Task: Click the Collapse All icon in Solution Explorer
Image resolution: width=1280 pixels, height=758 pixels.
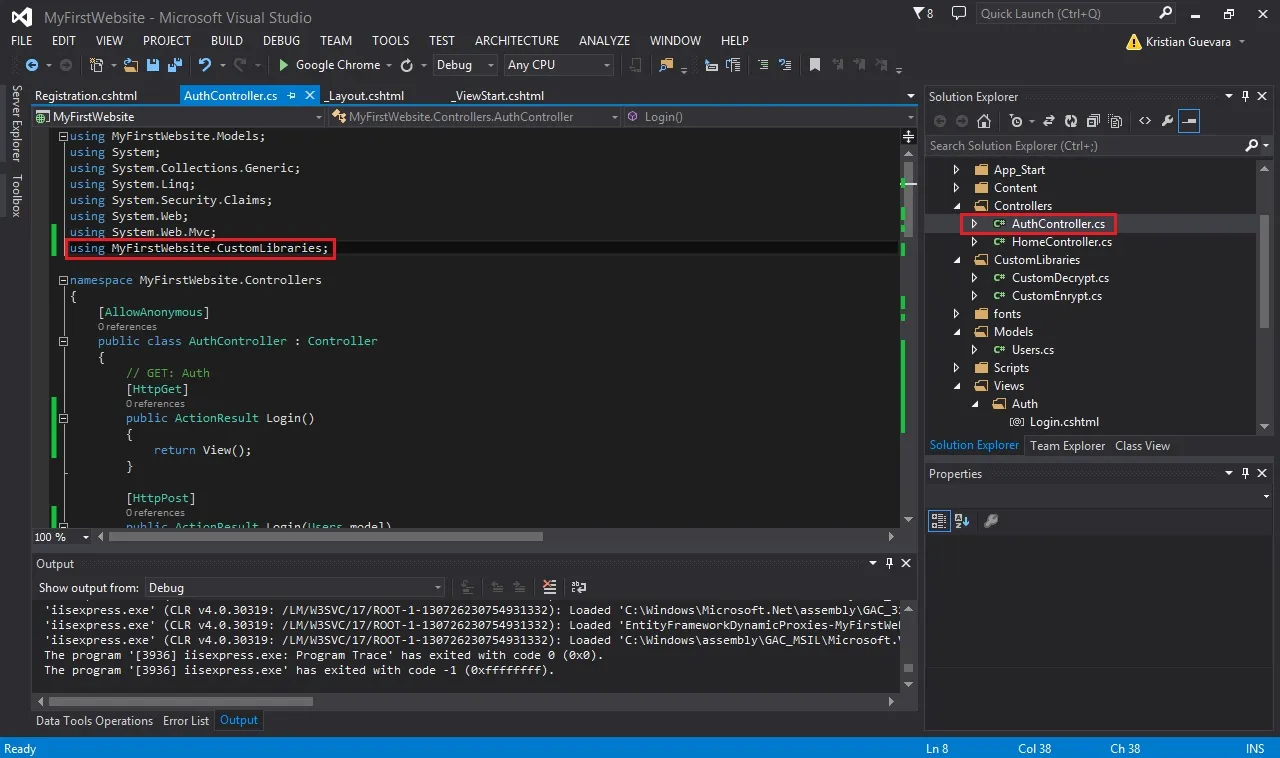Action: click(1092, 121)
